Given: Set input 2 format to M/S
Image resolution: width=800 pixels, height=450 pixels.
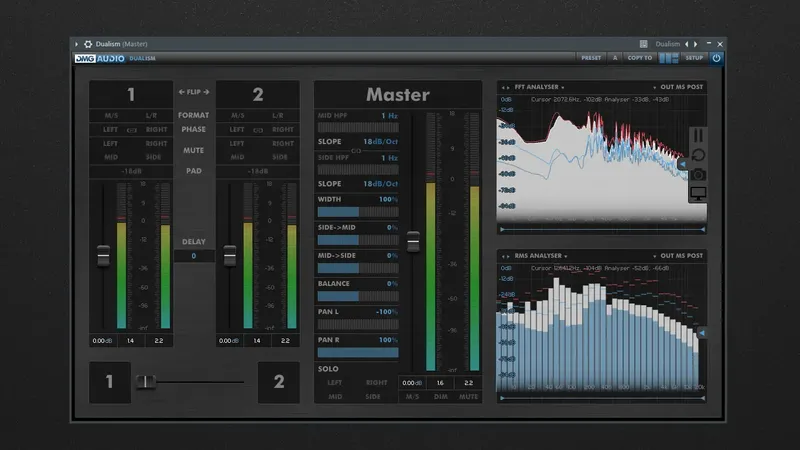Looking at the screenshot, I should tap(237, 116).
